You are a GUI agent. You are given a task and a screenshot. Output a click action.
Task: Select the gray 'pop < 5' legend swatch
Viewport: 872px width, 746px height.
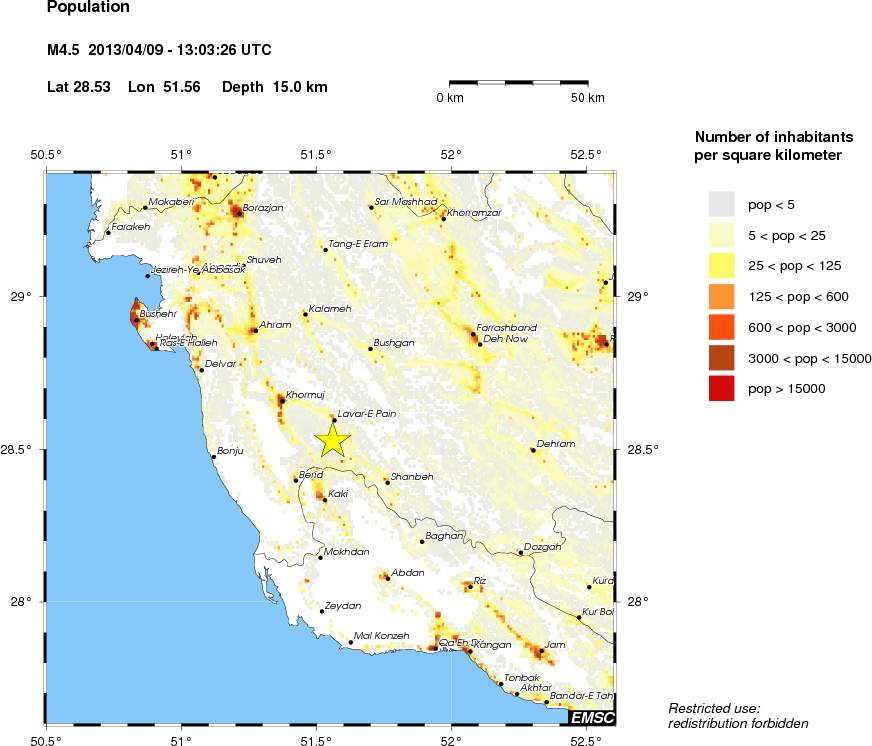[x=721, y=205]
